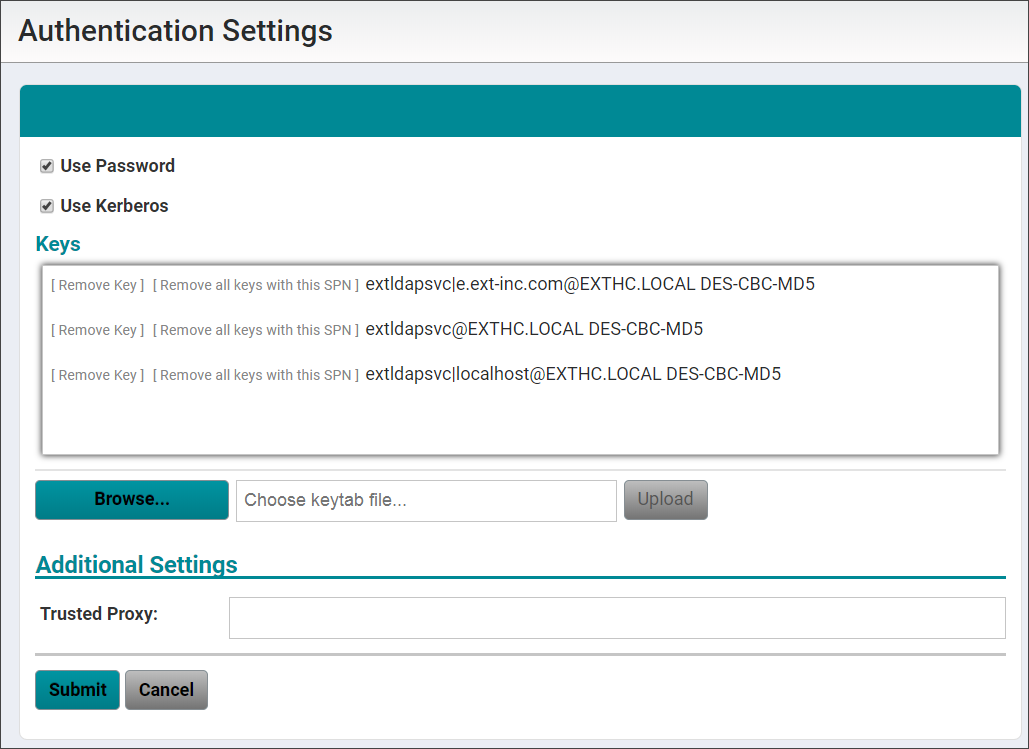Submit the authentication settings
This screenshot has width=1029, height=749.
click(x=77, y=689)
